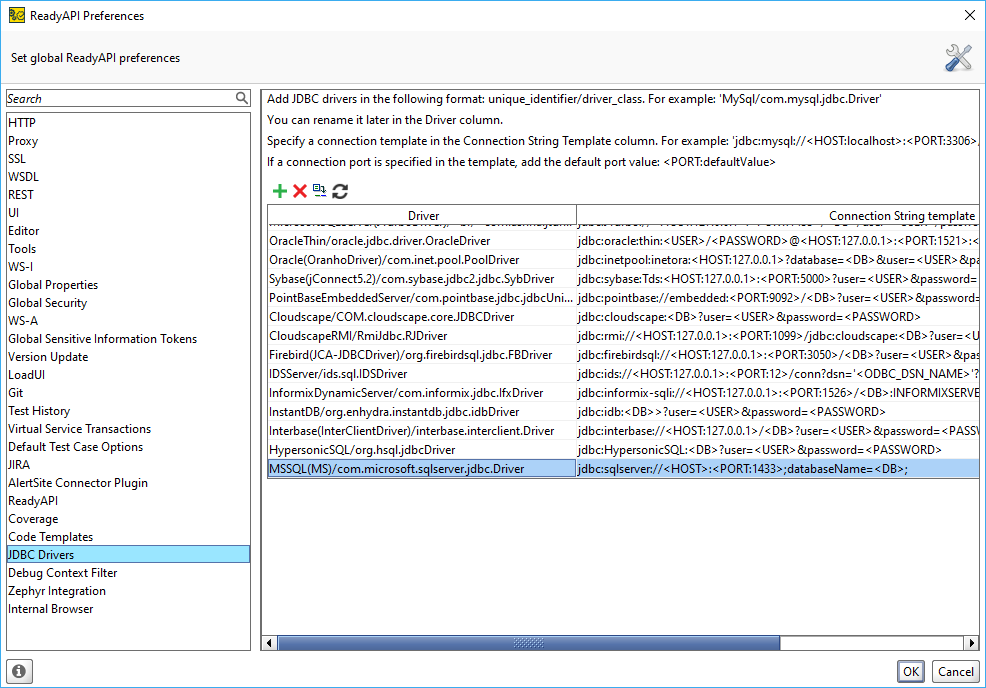Viewport: 986px width, 688px height.
Task: Select LoadUI in the preferences list
Action: click(x=128, y=375)
